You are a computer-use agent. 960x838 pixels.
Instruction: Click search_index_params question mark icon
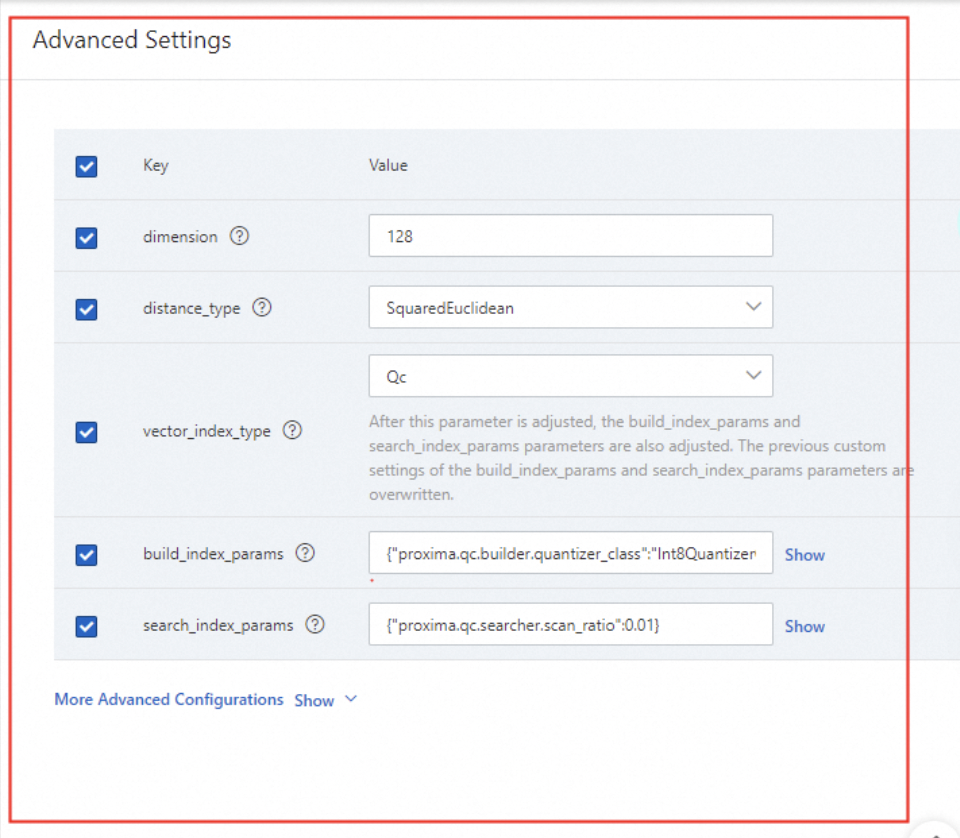[x=315, y=625]
